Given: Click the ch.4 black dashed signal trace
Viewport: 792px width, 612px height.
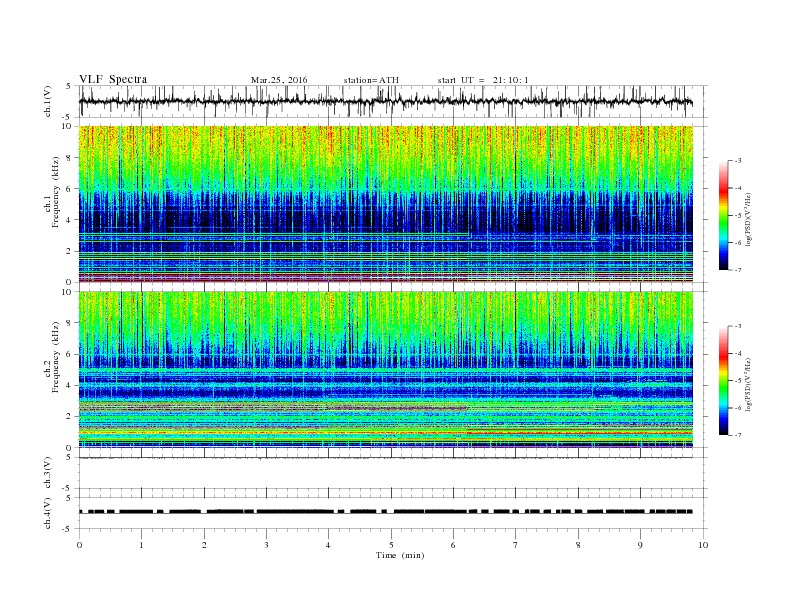Looking at the screenshot, I should click(386, 512).
